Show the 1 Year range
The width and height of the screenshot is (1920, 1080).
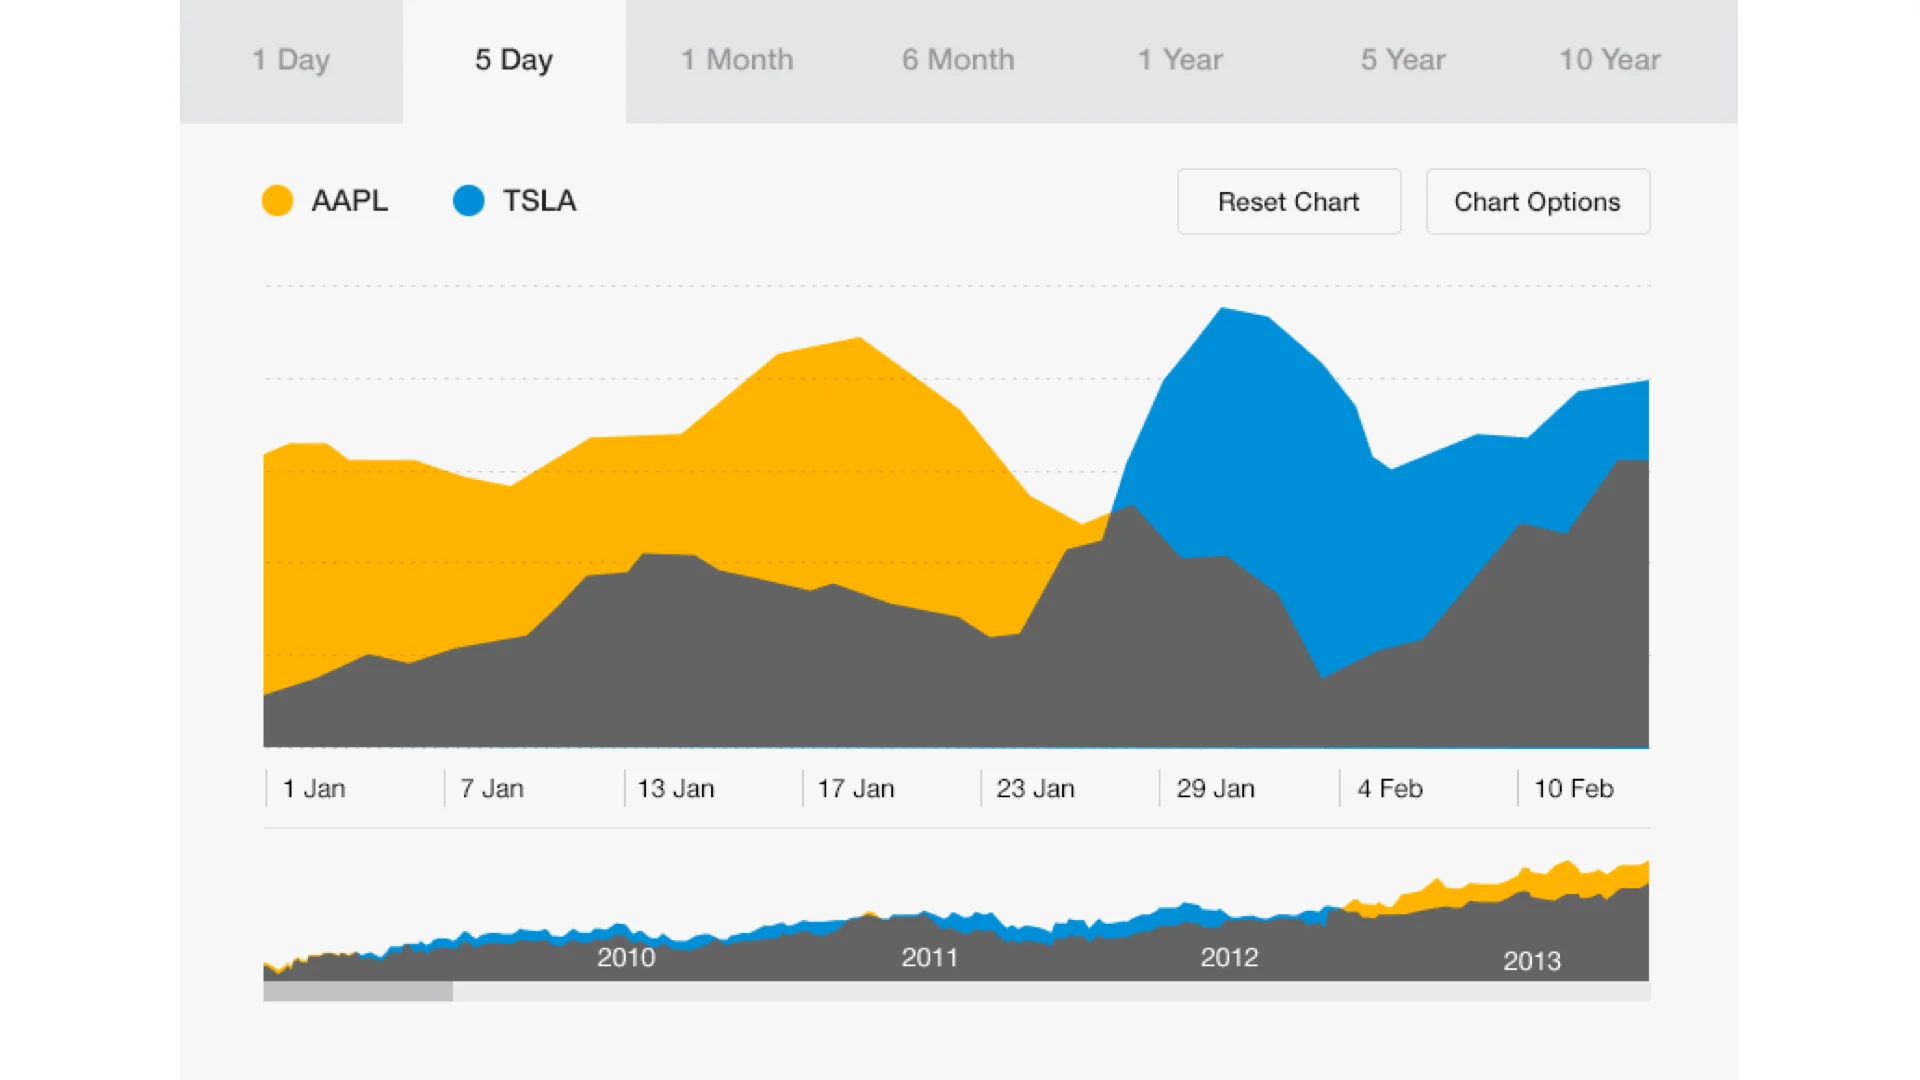(1180, 60)
